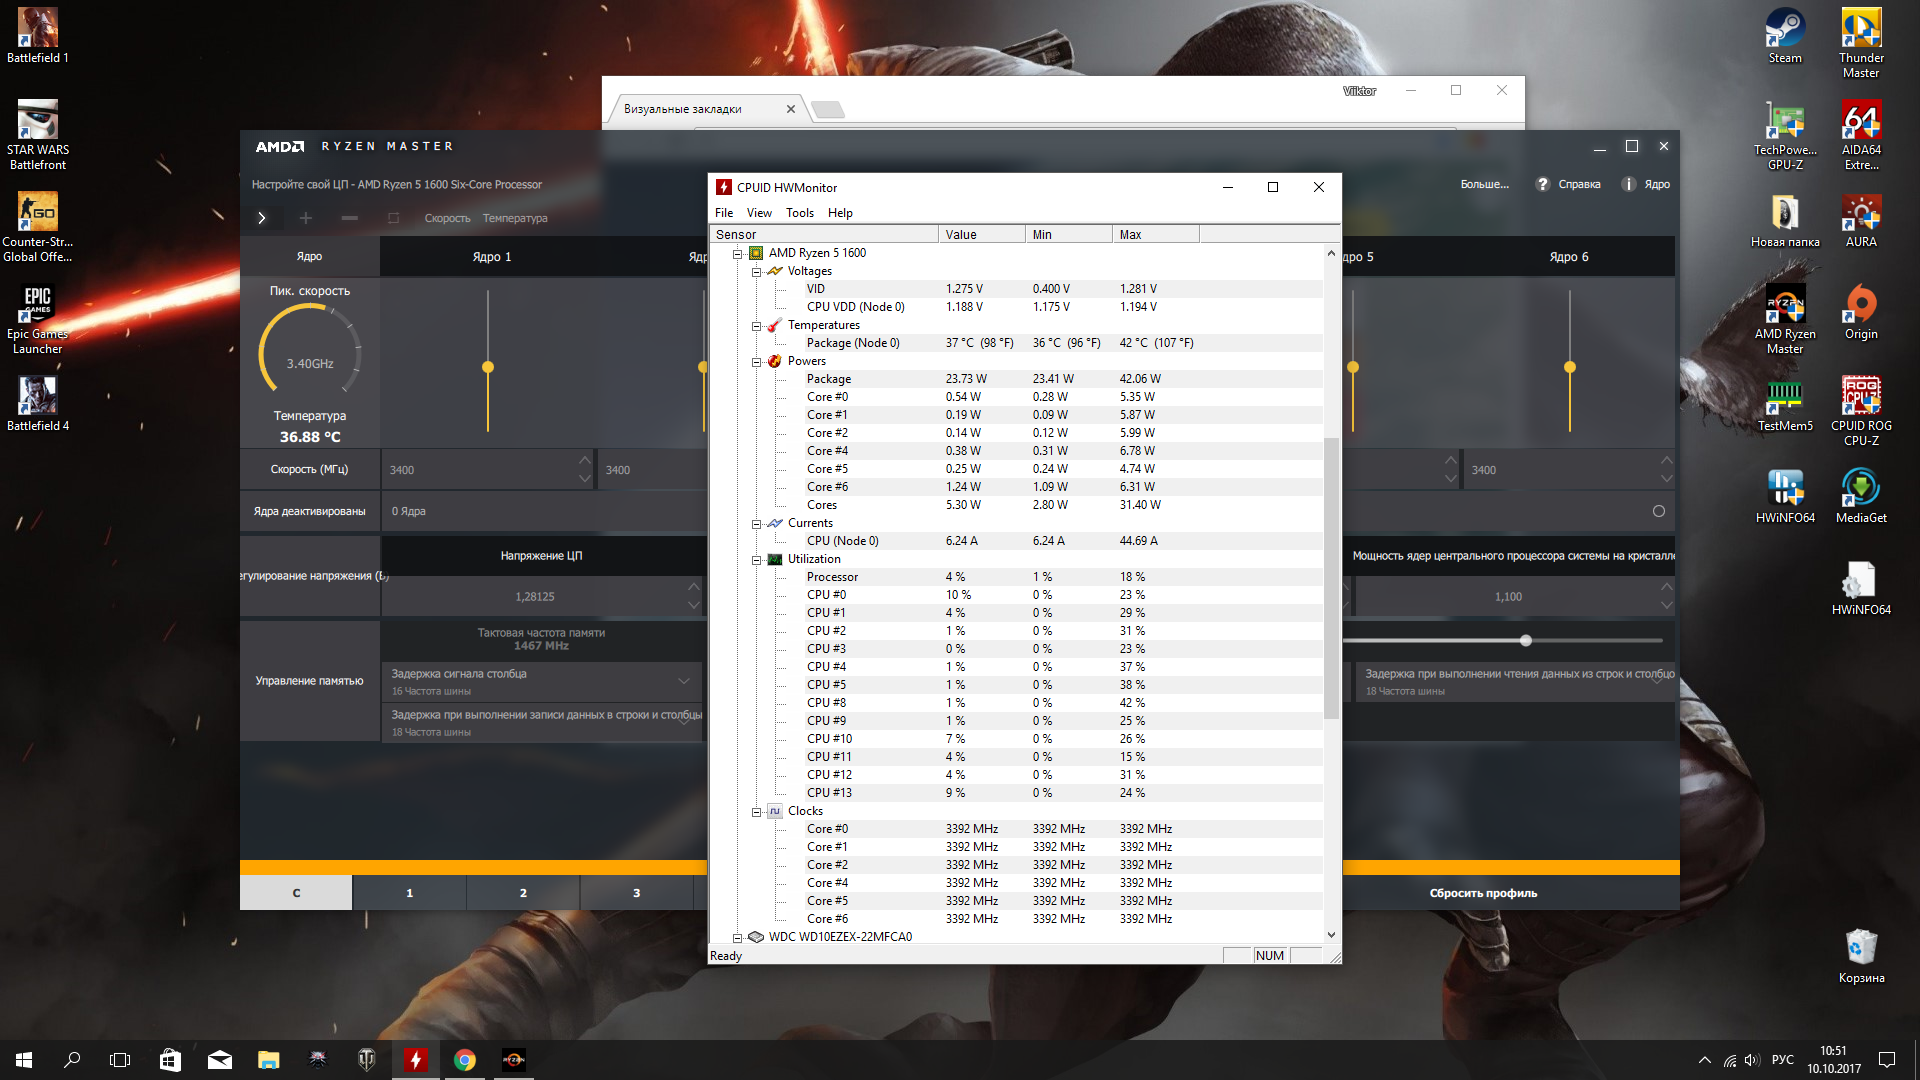Open the CPUID ROG CPU-Z shortcut

point(1861,397)
